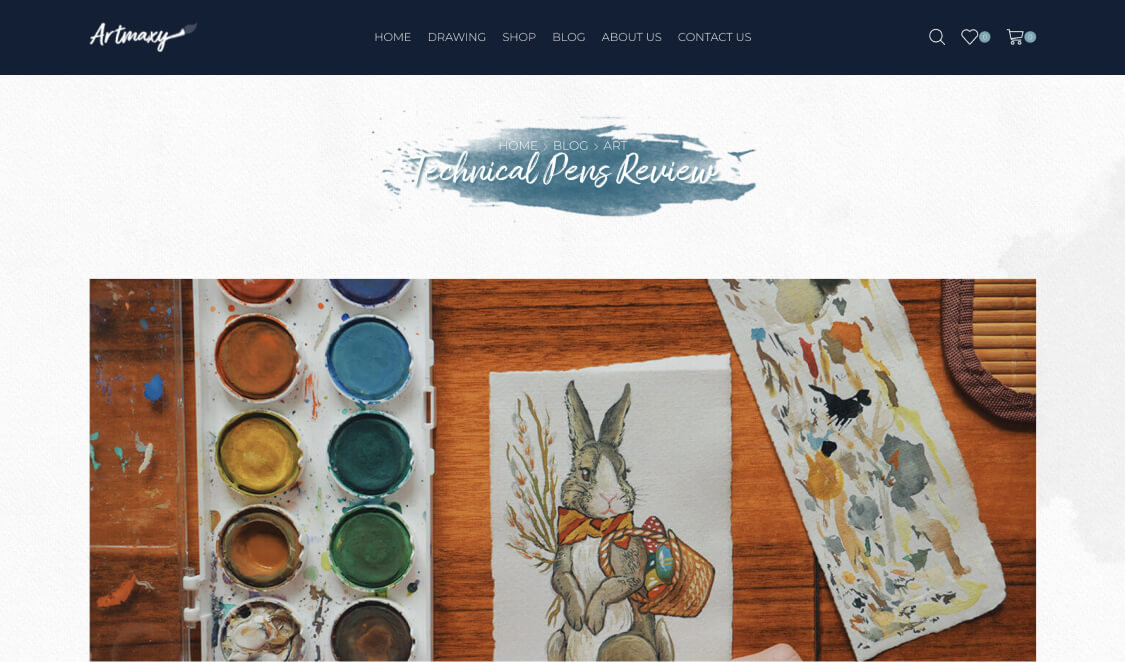Open the Shop menu item

519,37
